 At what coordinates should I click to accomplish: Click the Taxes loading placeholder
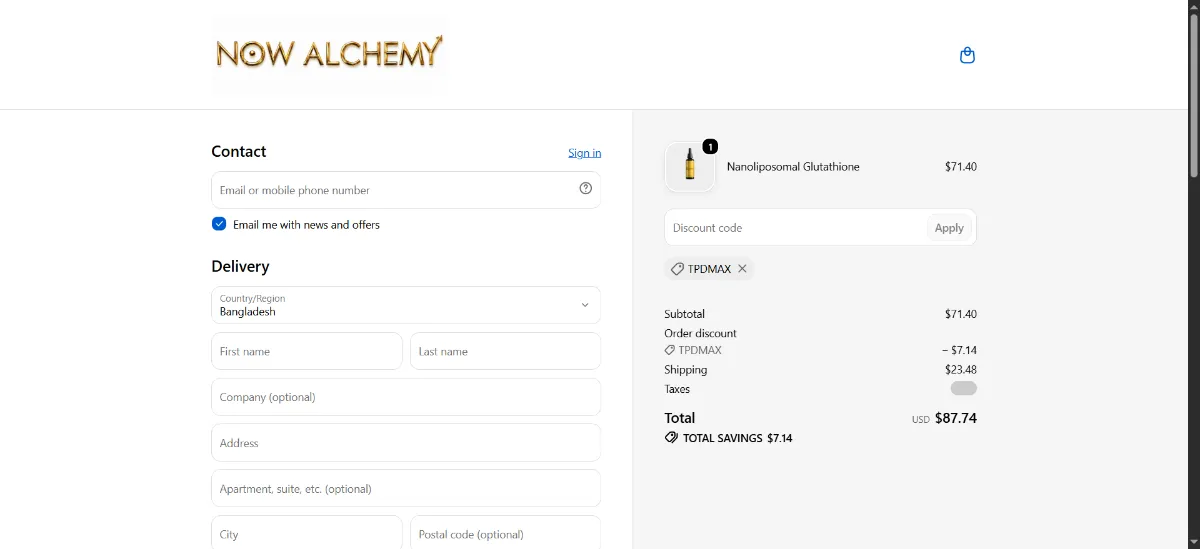coord(964,388)
